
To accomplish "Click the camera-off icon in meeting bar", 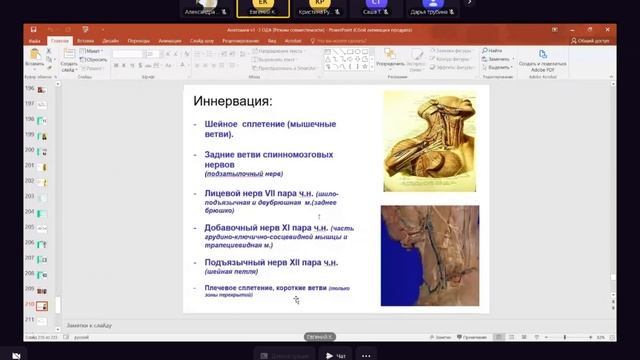I will click(x=16, y=356).
